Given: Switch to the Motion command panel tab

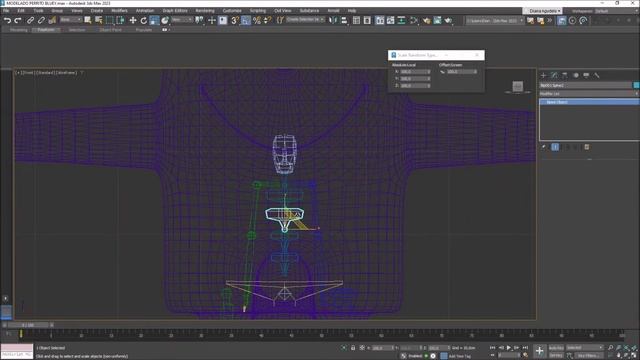Looking at the screenshot, I should (576, 75).
